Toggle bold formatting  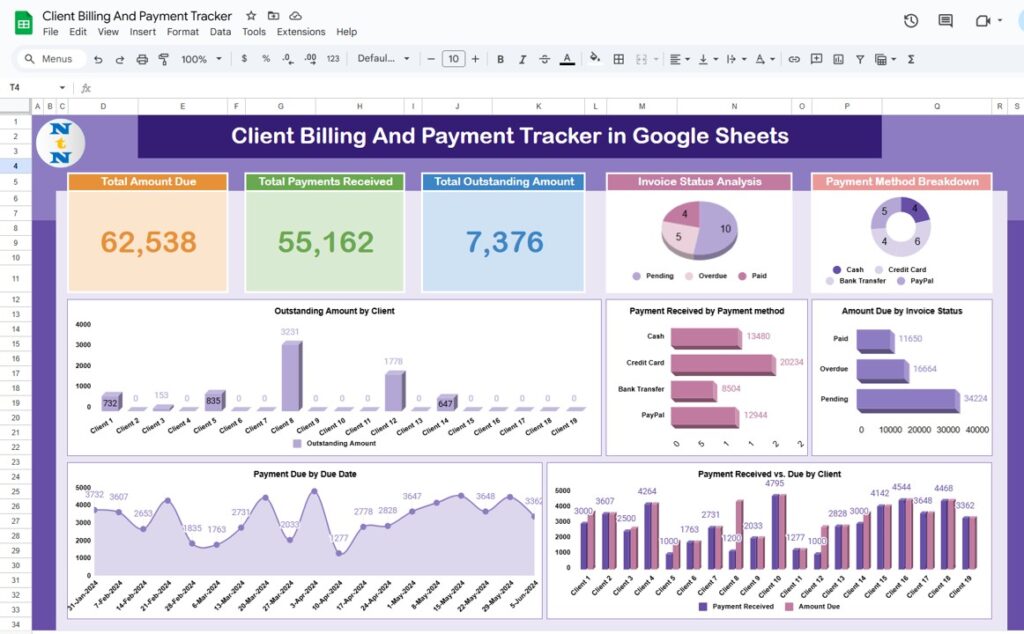(500, 59)
